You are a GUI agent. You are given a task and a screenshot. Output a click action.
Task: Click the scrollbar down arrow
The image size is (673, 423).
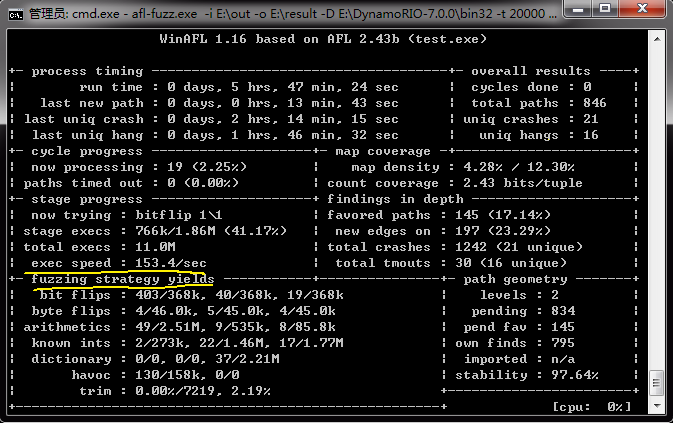[x=657, y=405]
